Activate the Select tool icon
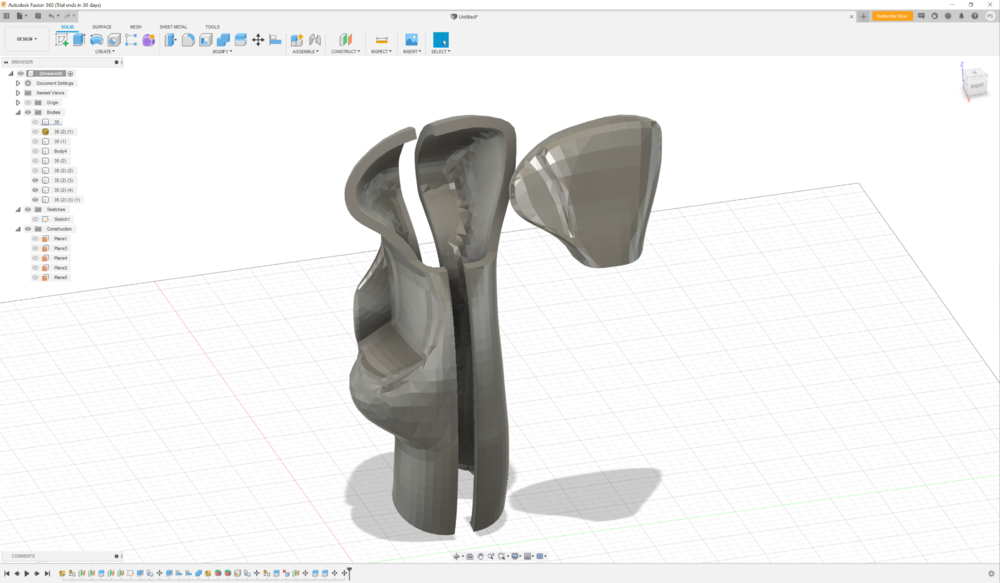The width and height of the screenshot is (1000, 583). tap(440, 40)
